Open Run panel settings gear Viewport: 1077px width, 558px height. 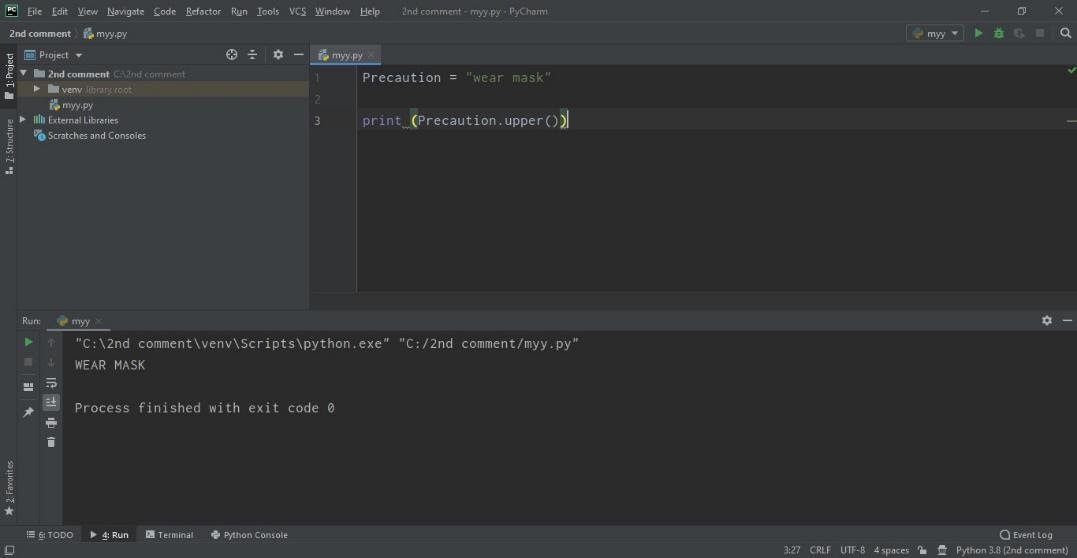coord(1047,320)
